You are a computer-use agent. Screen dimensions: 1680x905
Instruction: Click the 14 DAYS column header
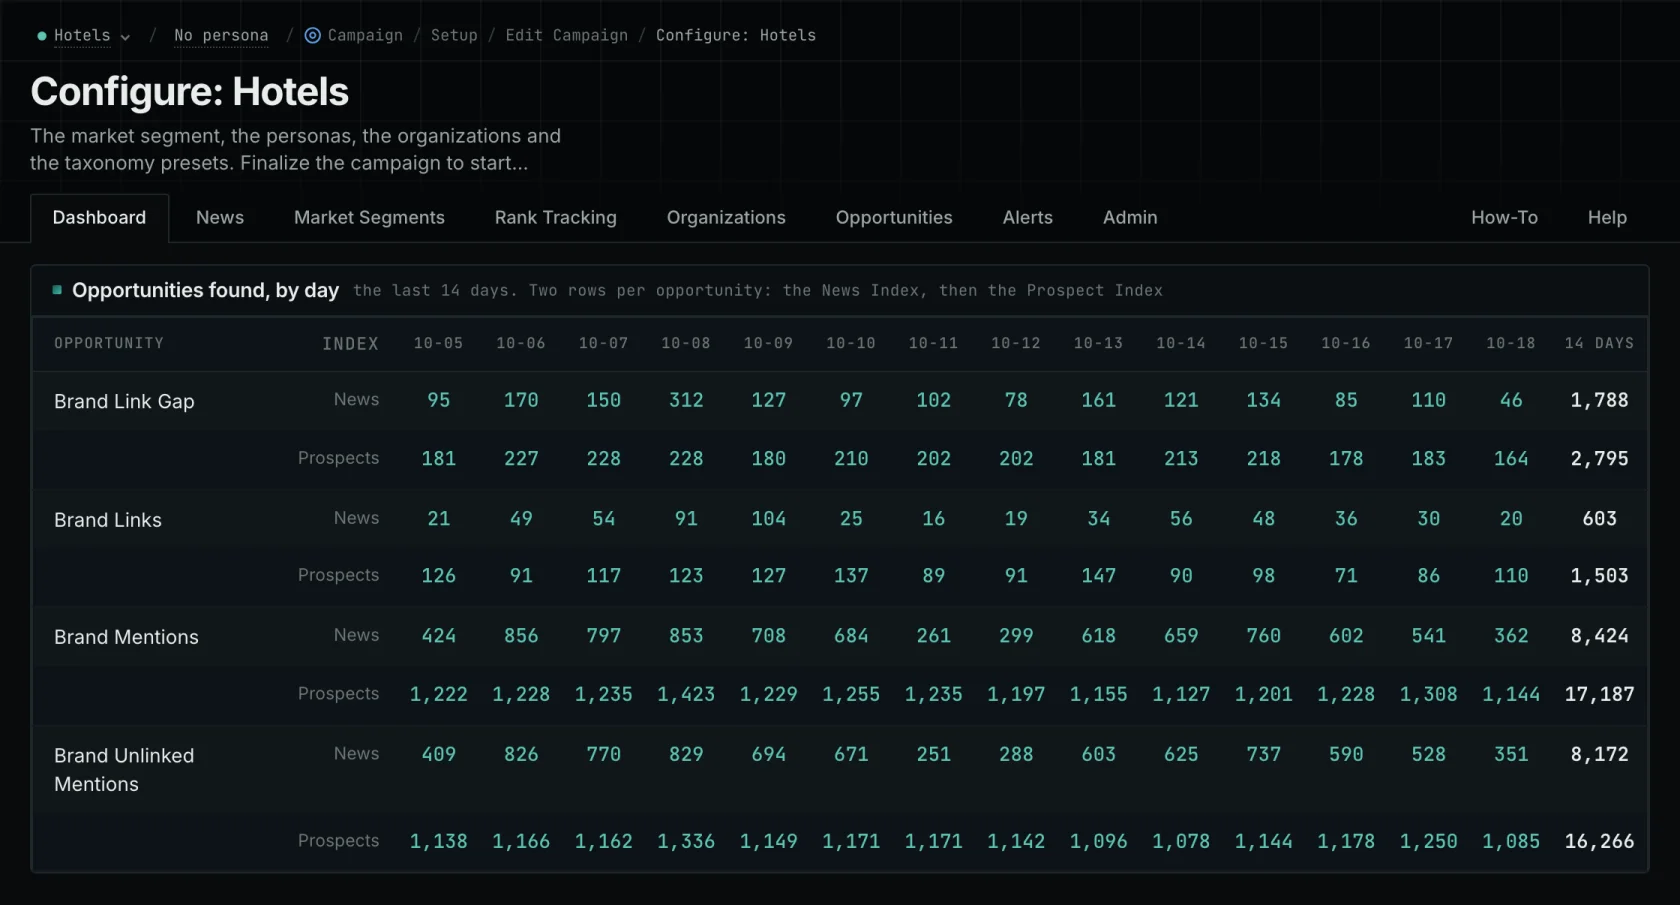1599,343
